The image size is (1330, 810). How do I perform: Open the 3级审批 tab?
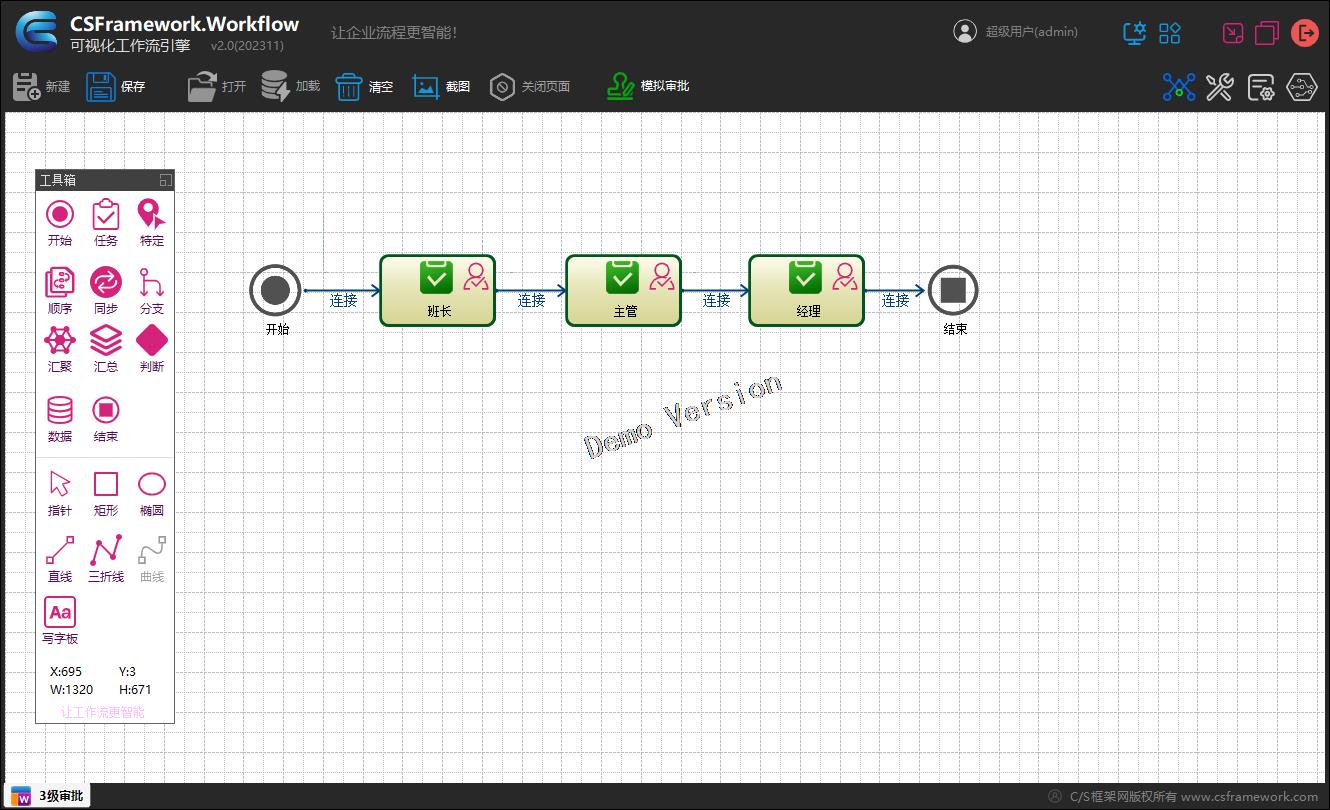click(49, 796)
